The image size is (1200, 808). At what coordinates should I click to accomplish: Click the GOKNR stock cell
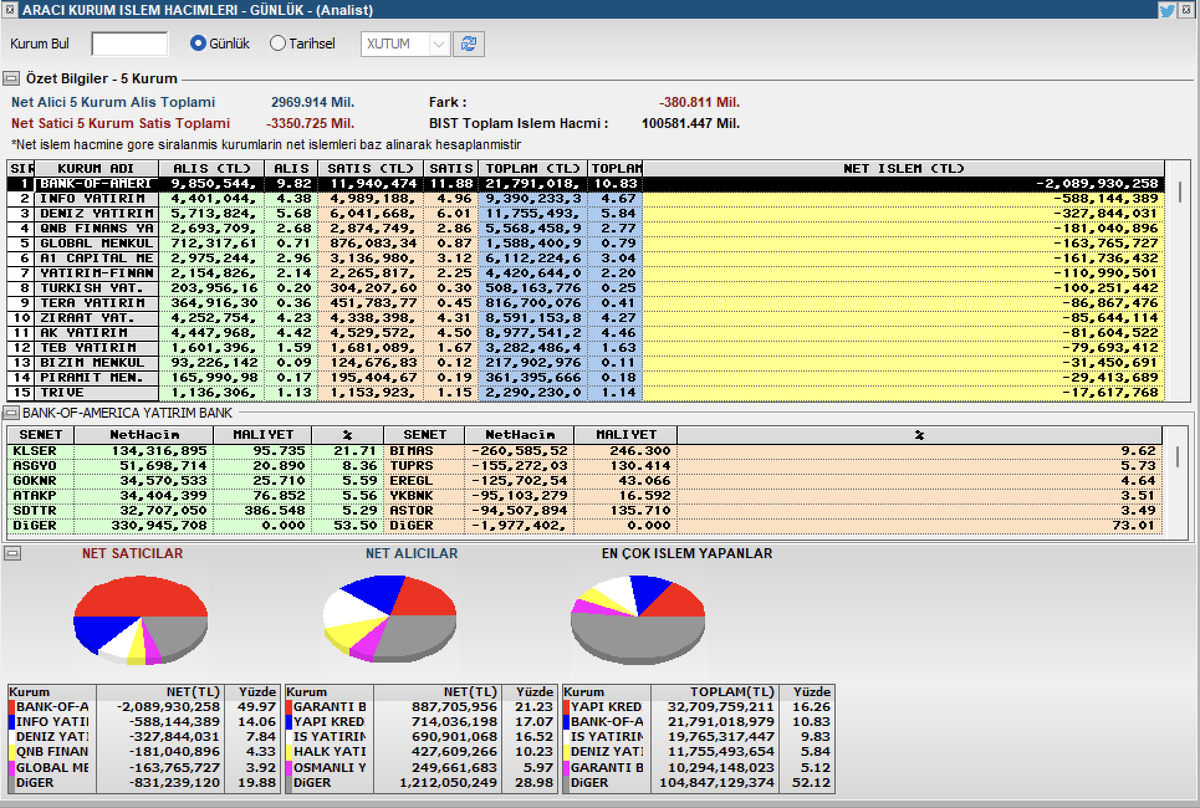[x=41, y=481]
